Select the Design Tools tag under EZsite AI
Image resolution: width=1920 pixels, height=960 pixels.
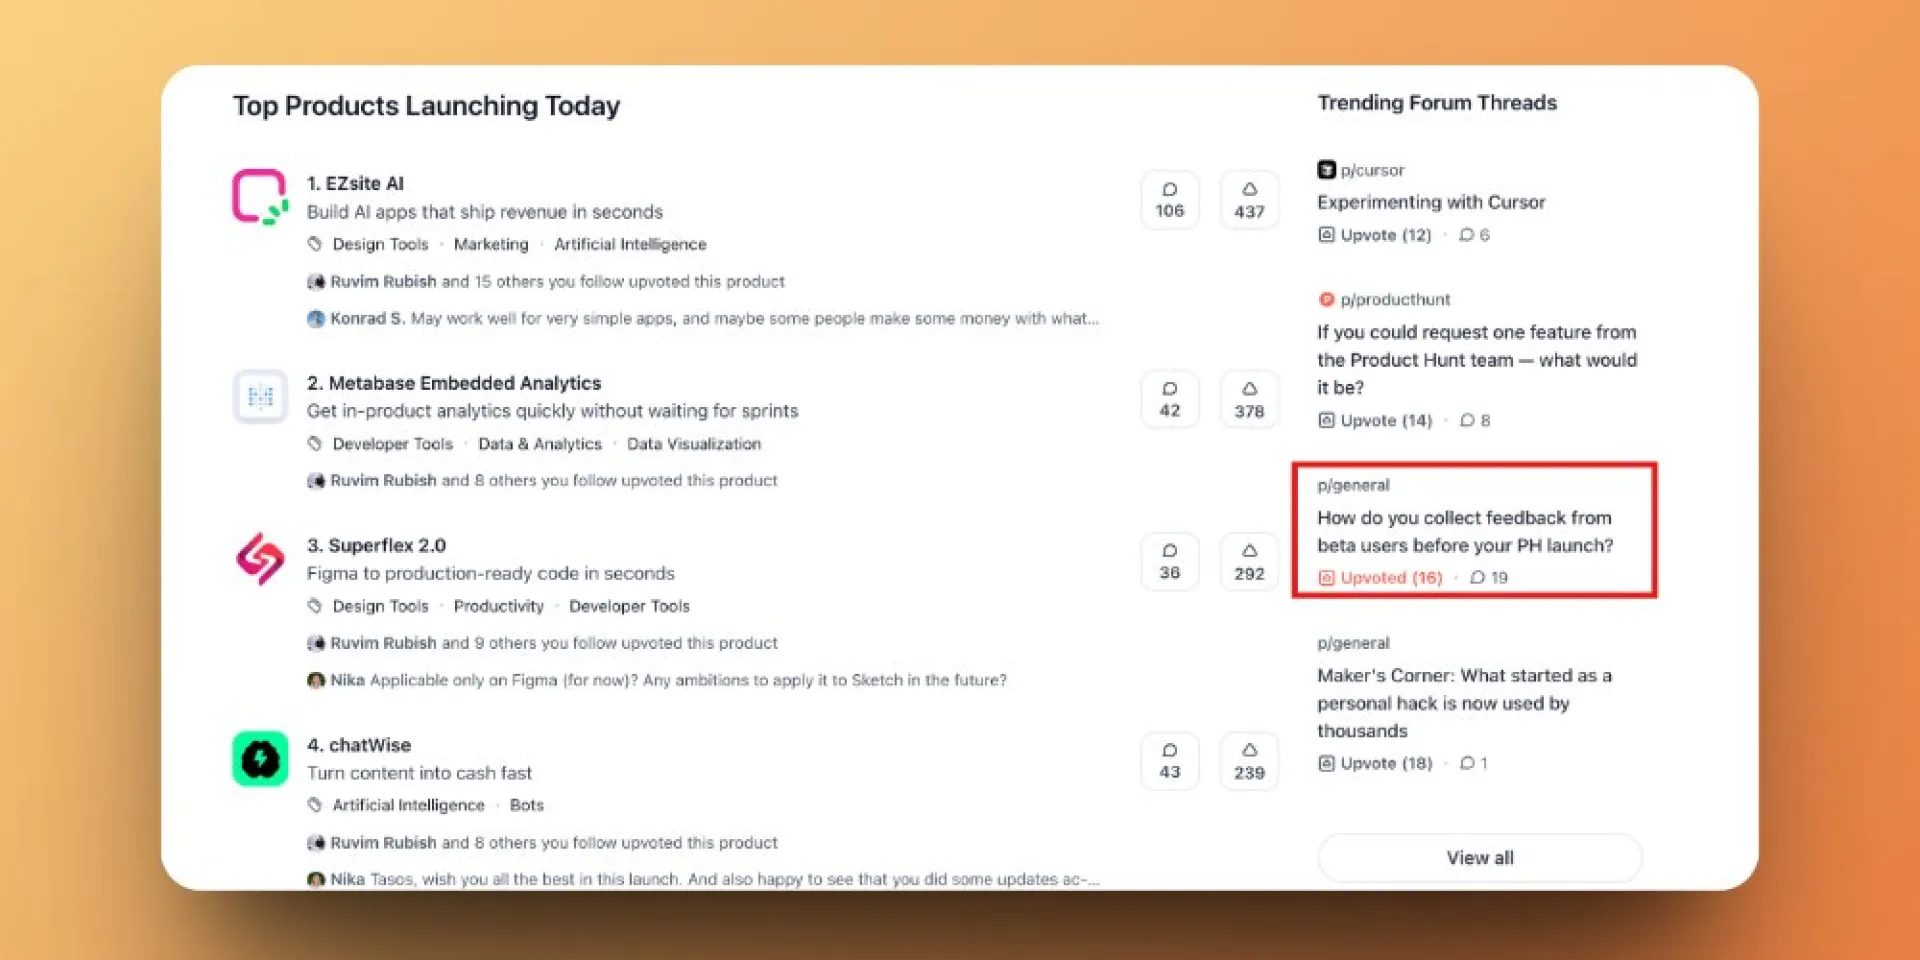pos(380,244)
